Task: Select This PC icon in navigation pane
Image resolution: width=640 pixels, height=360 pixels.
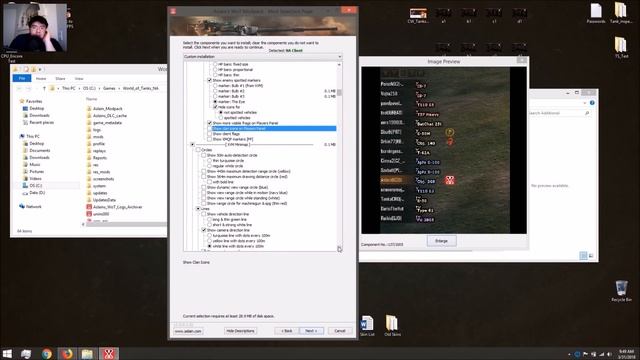Action: click(22, 136)
